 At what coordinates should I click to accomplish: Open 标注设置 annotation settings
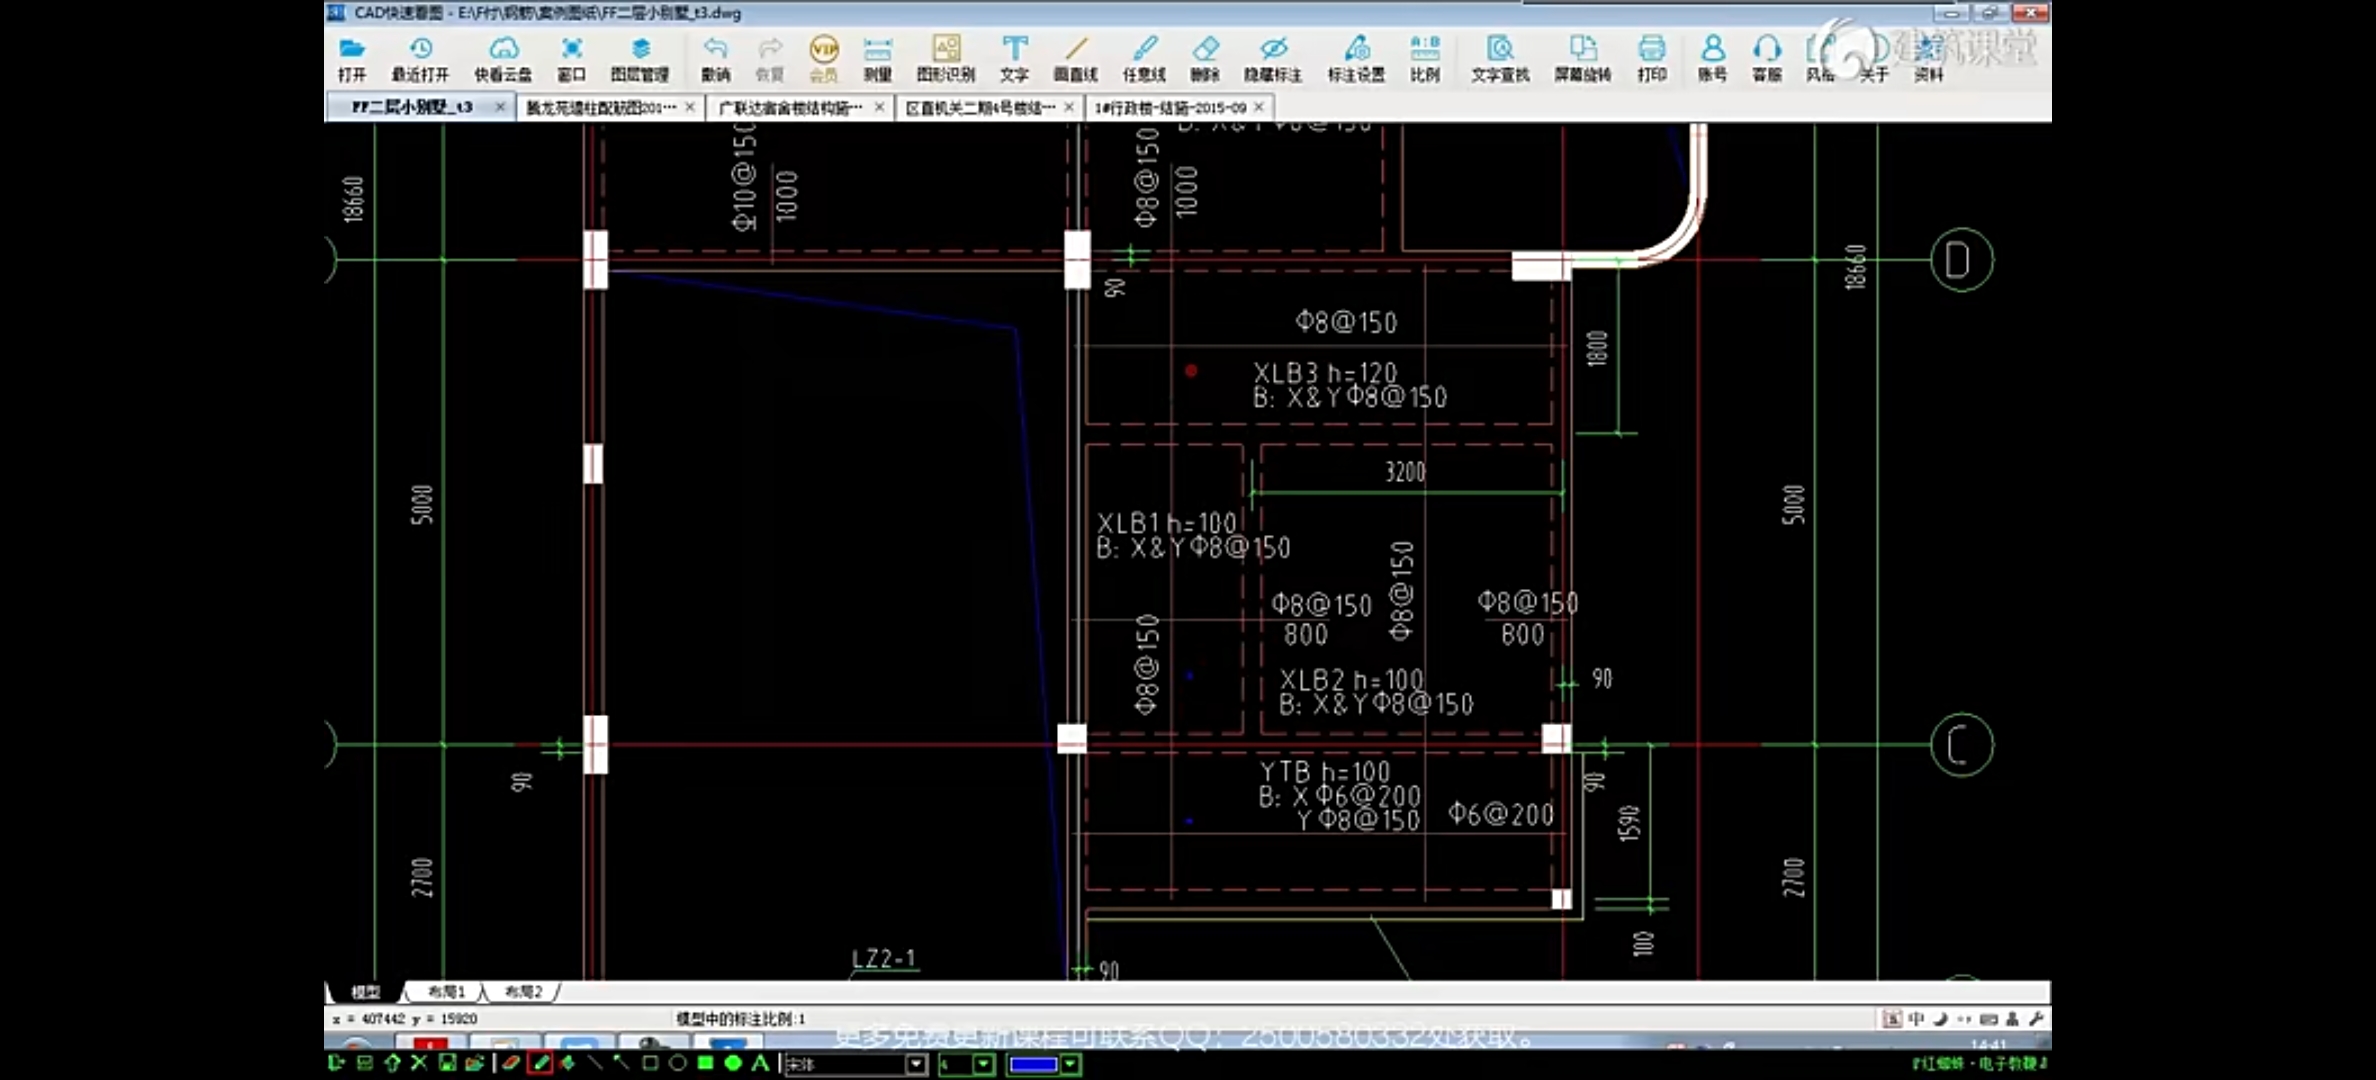[1356, 59]
